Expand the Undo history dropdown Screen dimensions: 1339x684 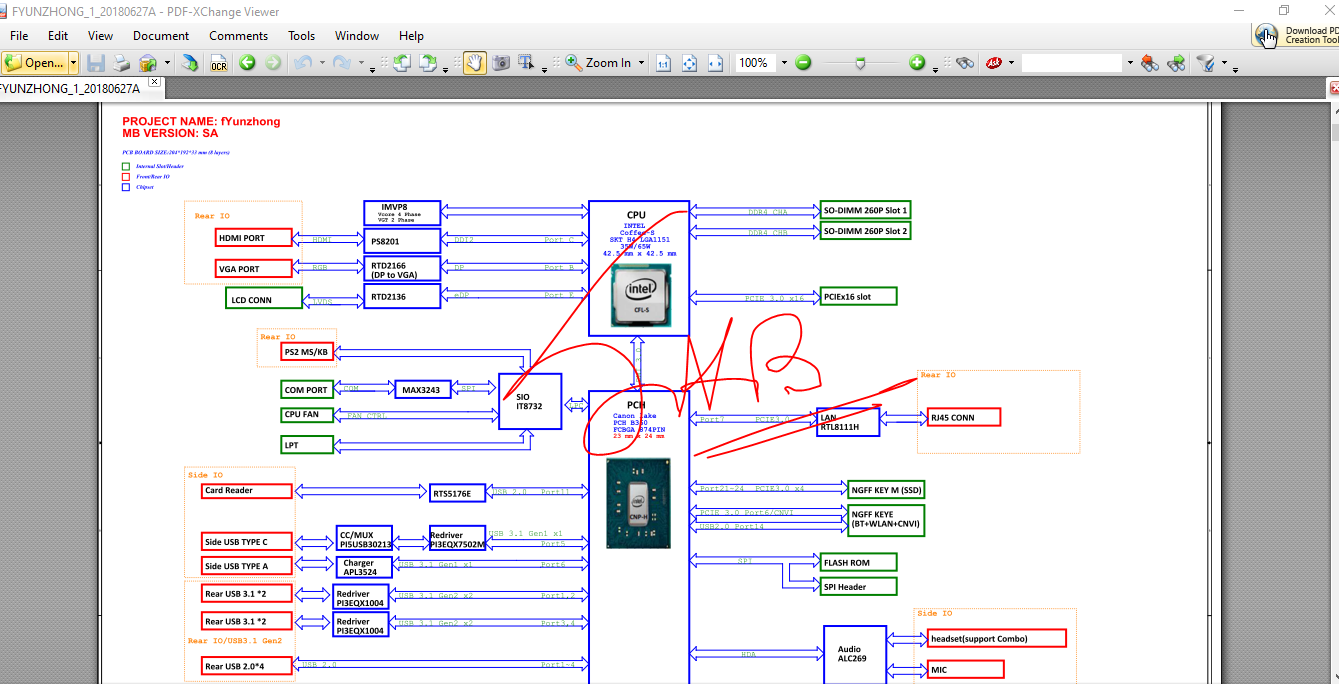click(x=322, y=63)
